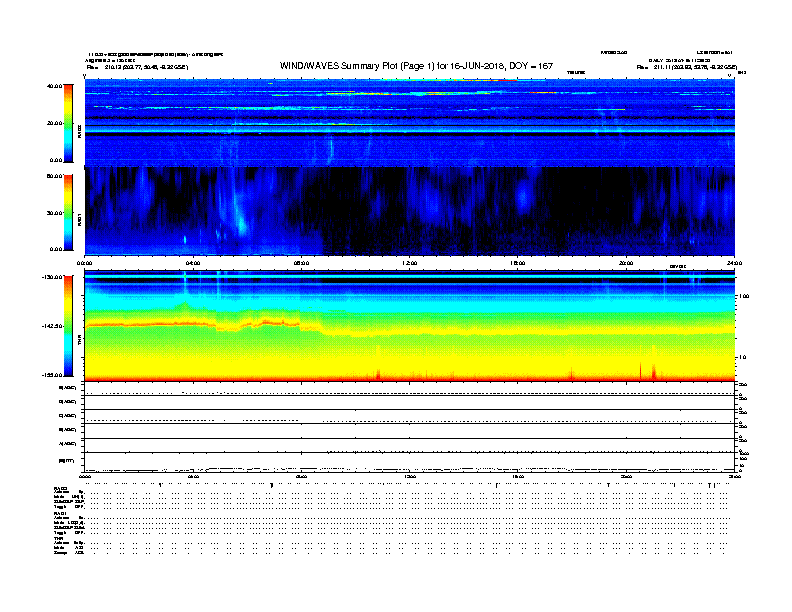The image size is (792, 612).
Task: Select the 40.00 label on RAD2 scale
Action: [54, 86]
